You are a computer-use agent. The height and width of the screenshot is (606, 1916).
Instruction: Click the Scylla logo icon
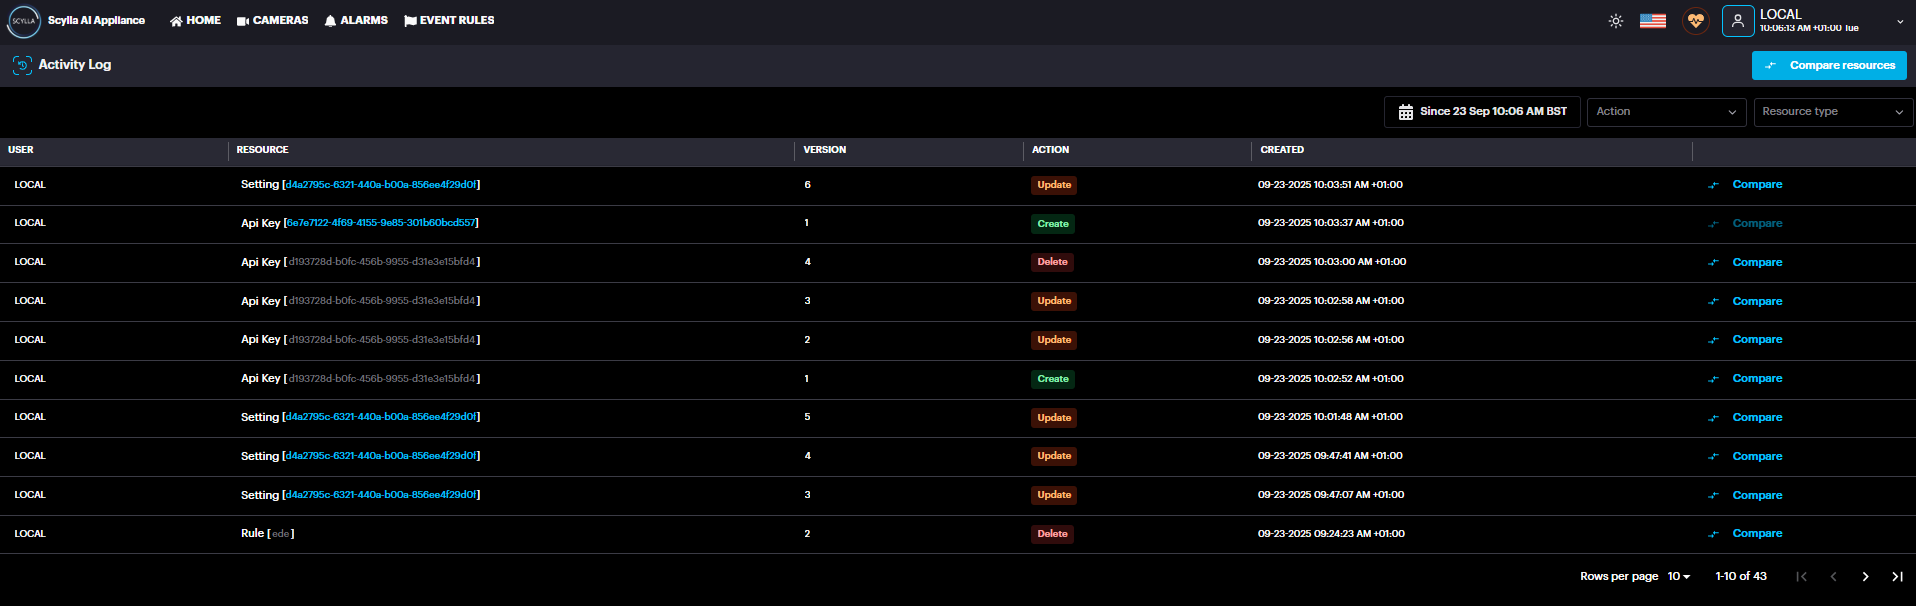pos(24,21)
